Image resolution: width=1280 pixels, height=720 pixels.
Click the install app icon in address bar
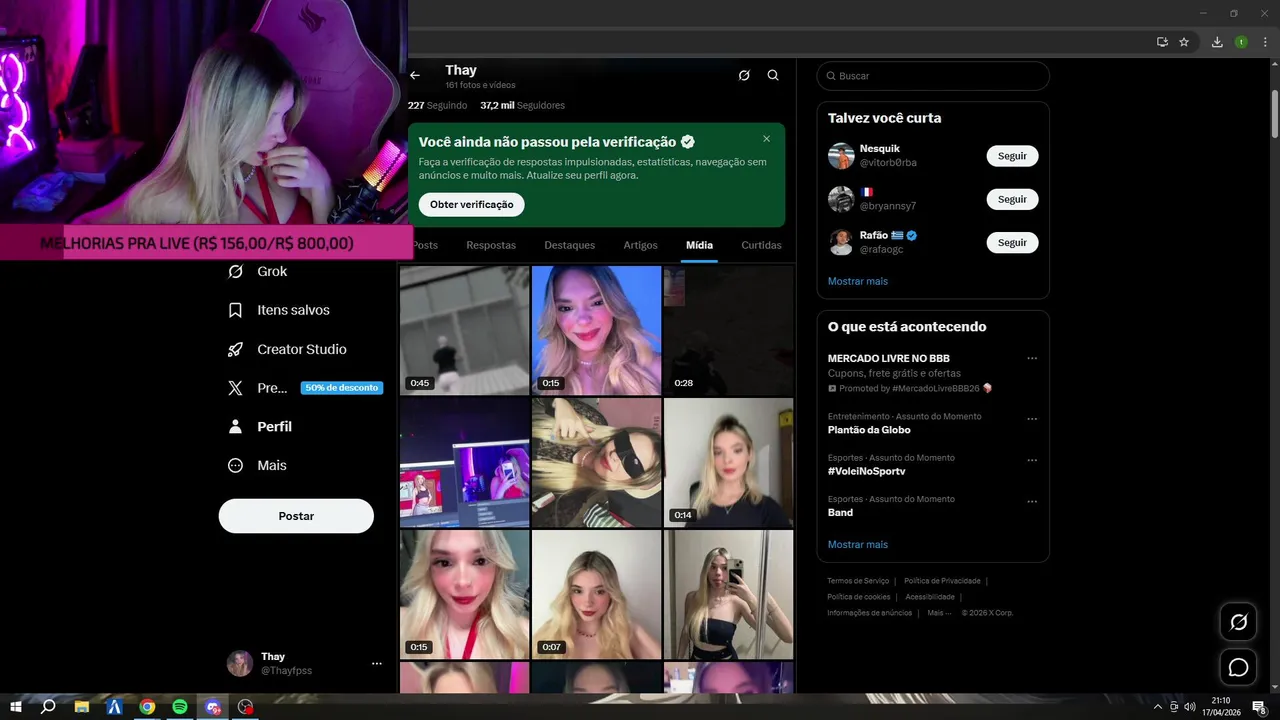tap(1162, 42)
